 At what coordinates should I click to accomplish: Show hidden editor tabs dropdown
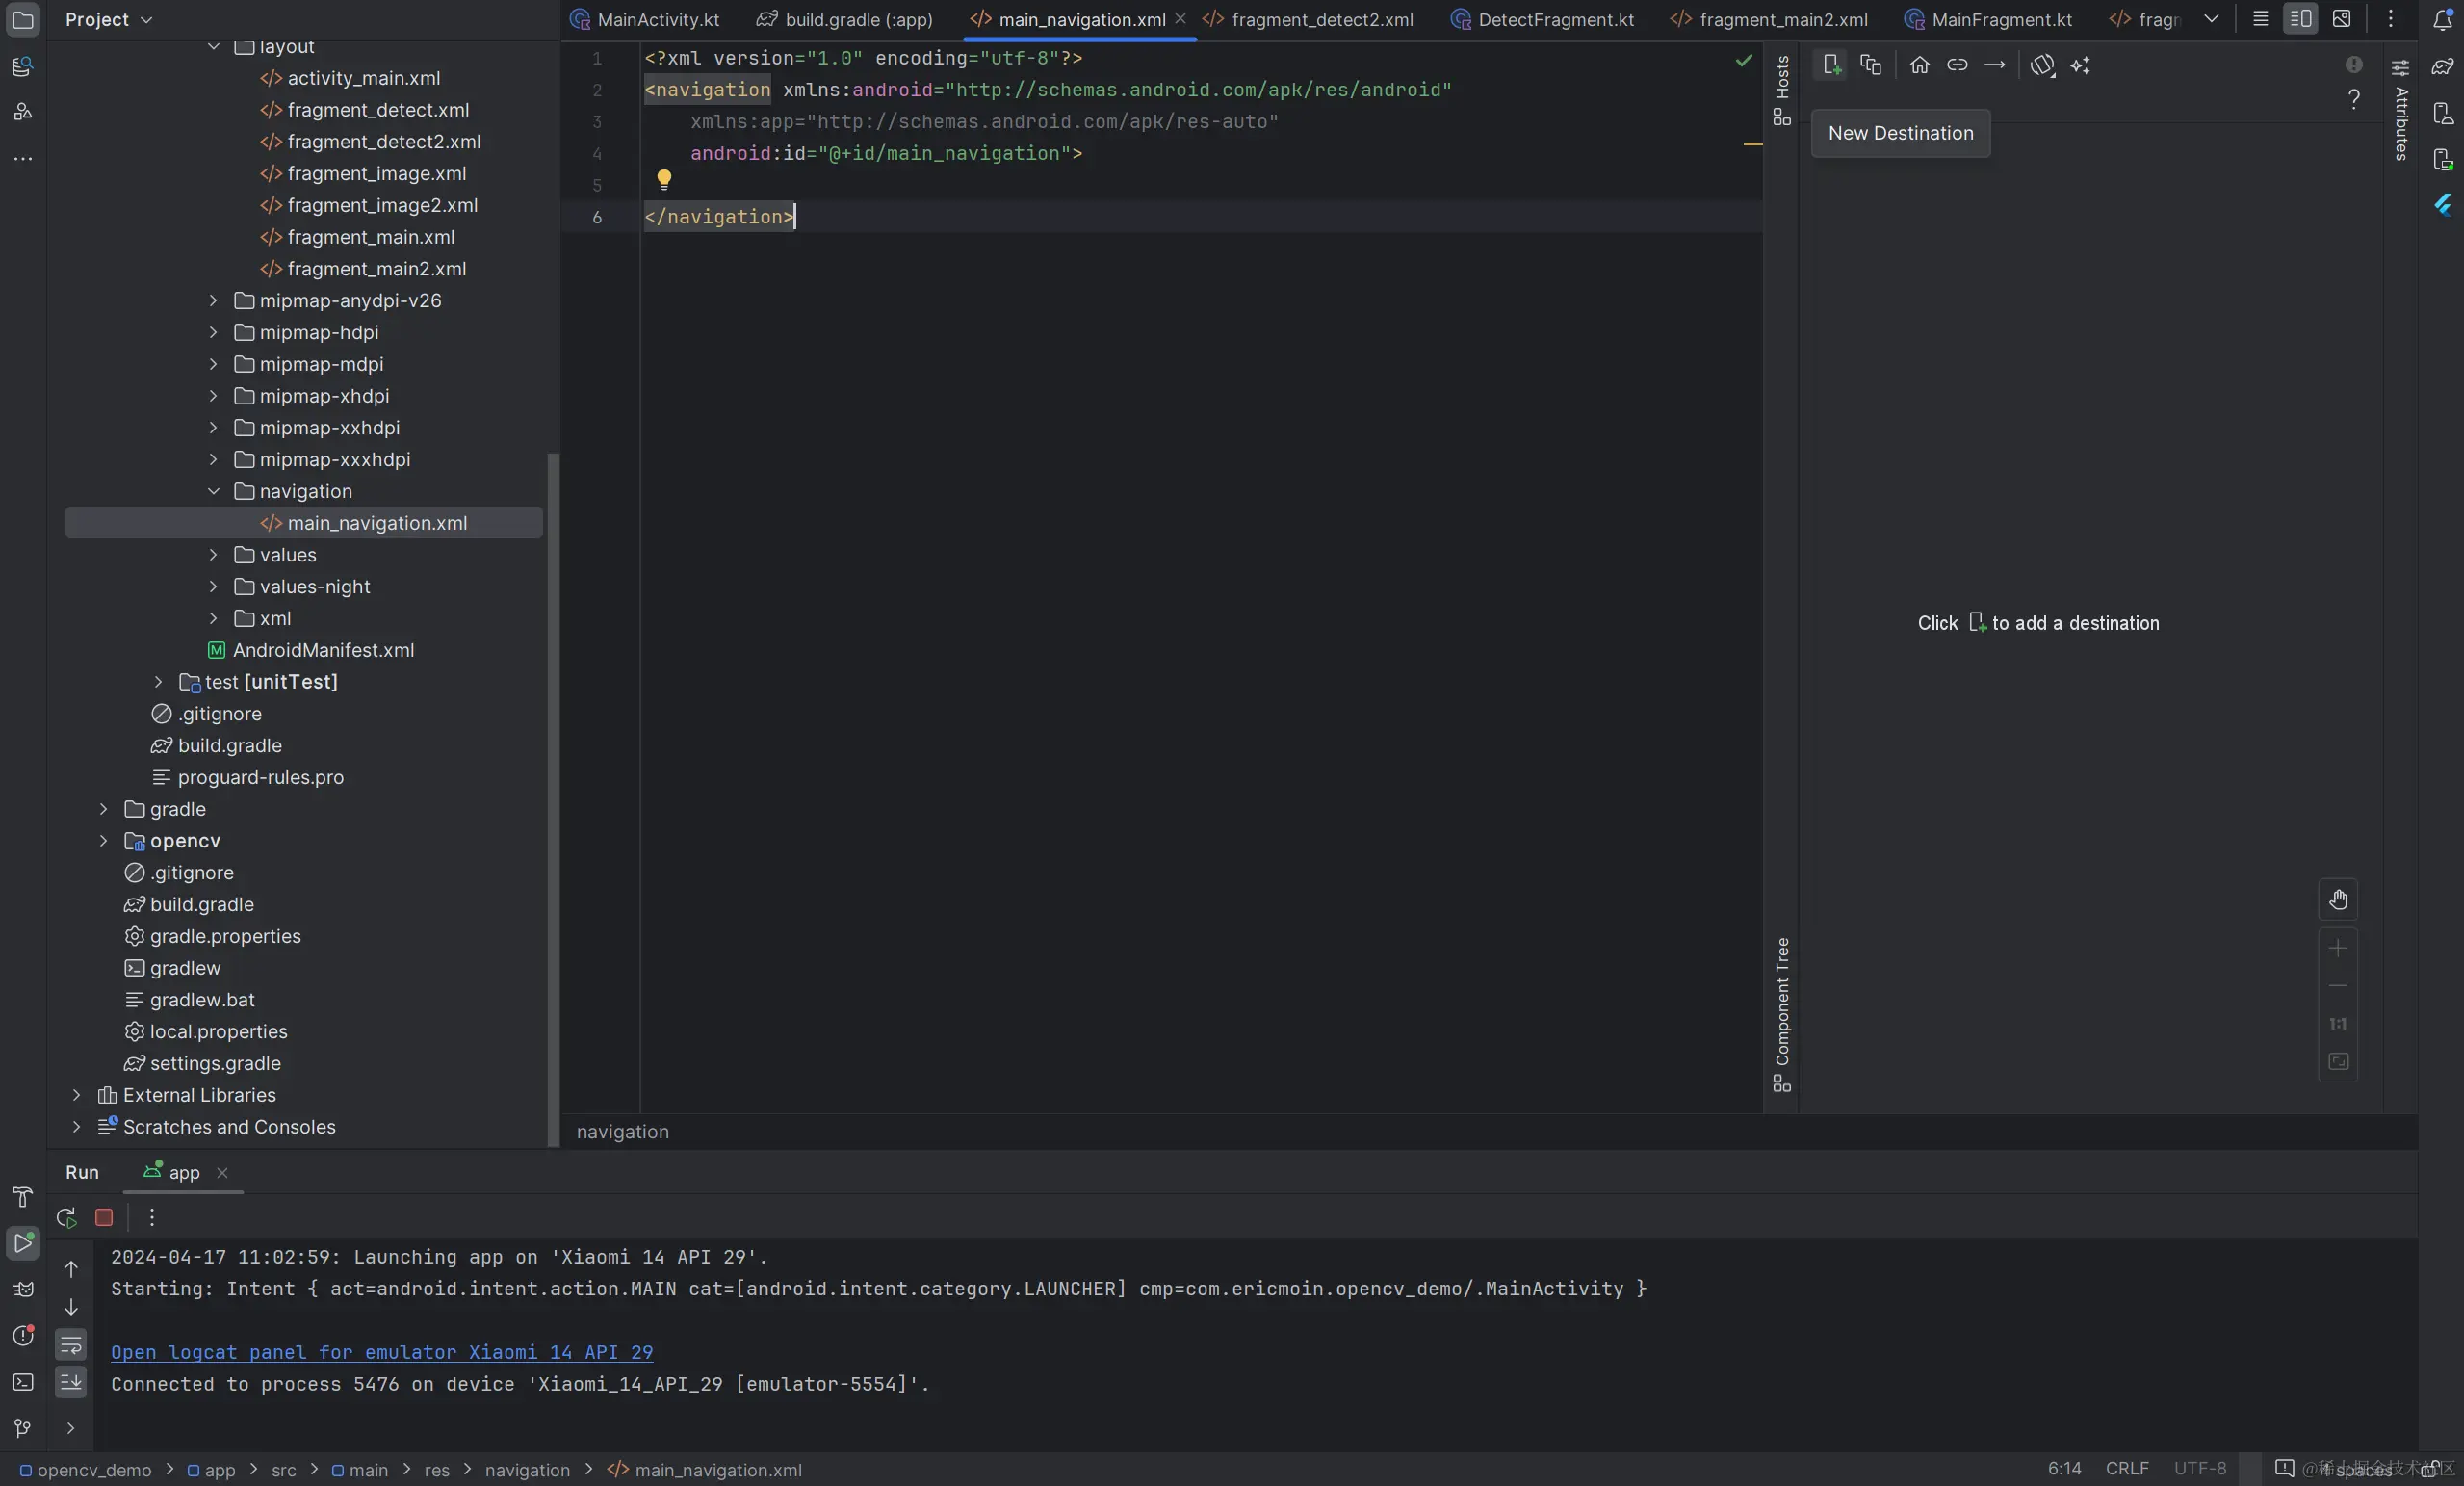click(x=2211, y=19)
